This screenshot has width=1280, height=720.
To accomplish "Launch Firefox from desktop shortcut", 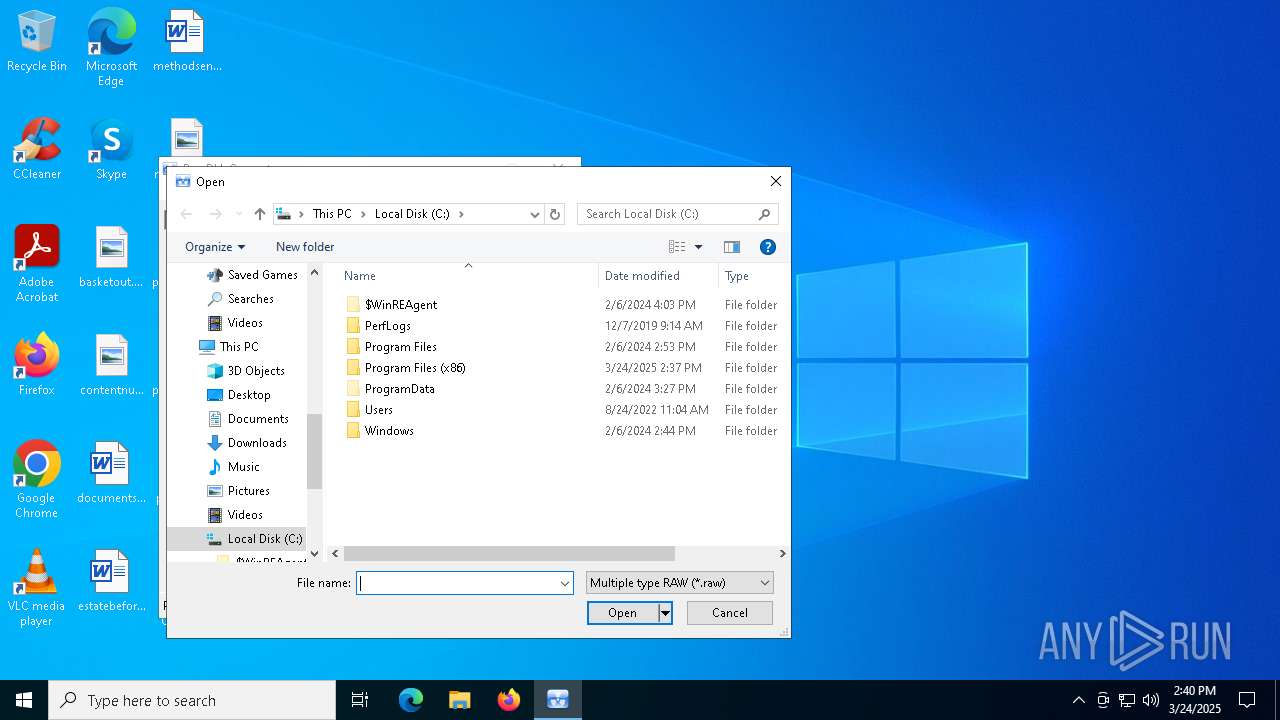I will click(x=37, y=366).
